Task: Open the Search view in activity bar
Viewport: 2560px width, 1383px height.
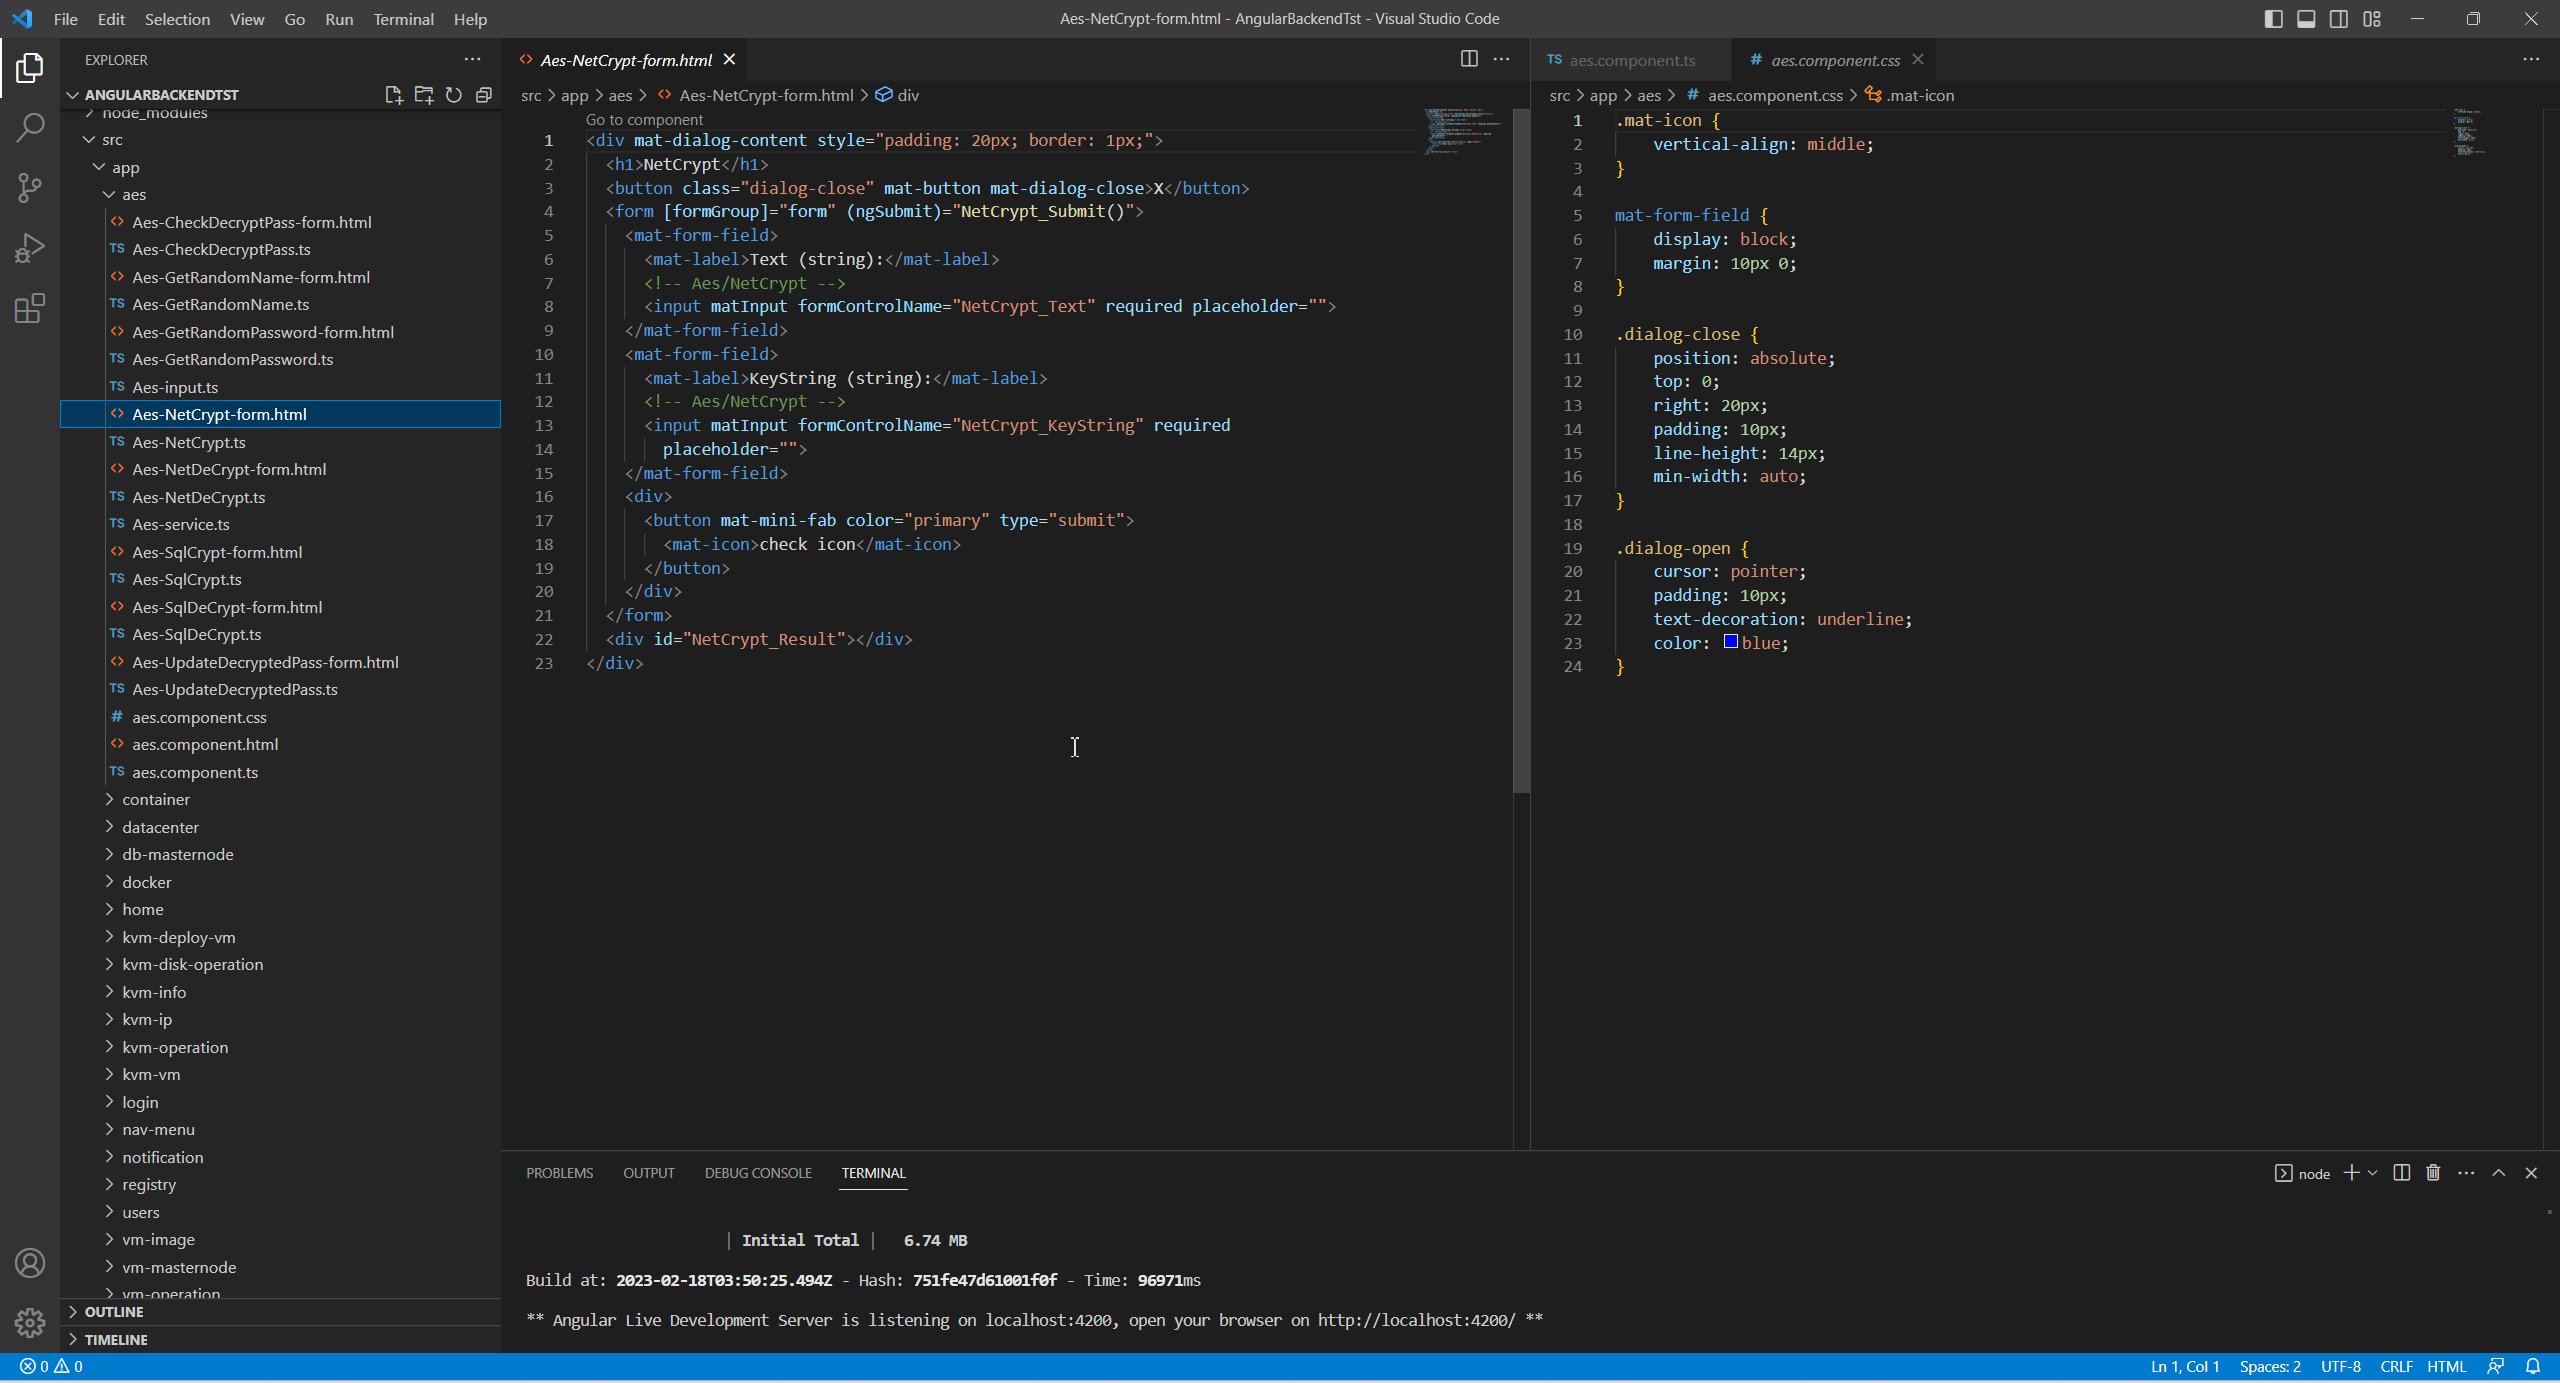Action: tap(30, 127)
